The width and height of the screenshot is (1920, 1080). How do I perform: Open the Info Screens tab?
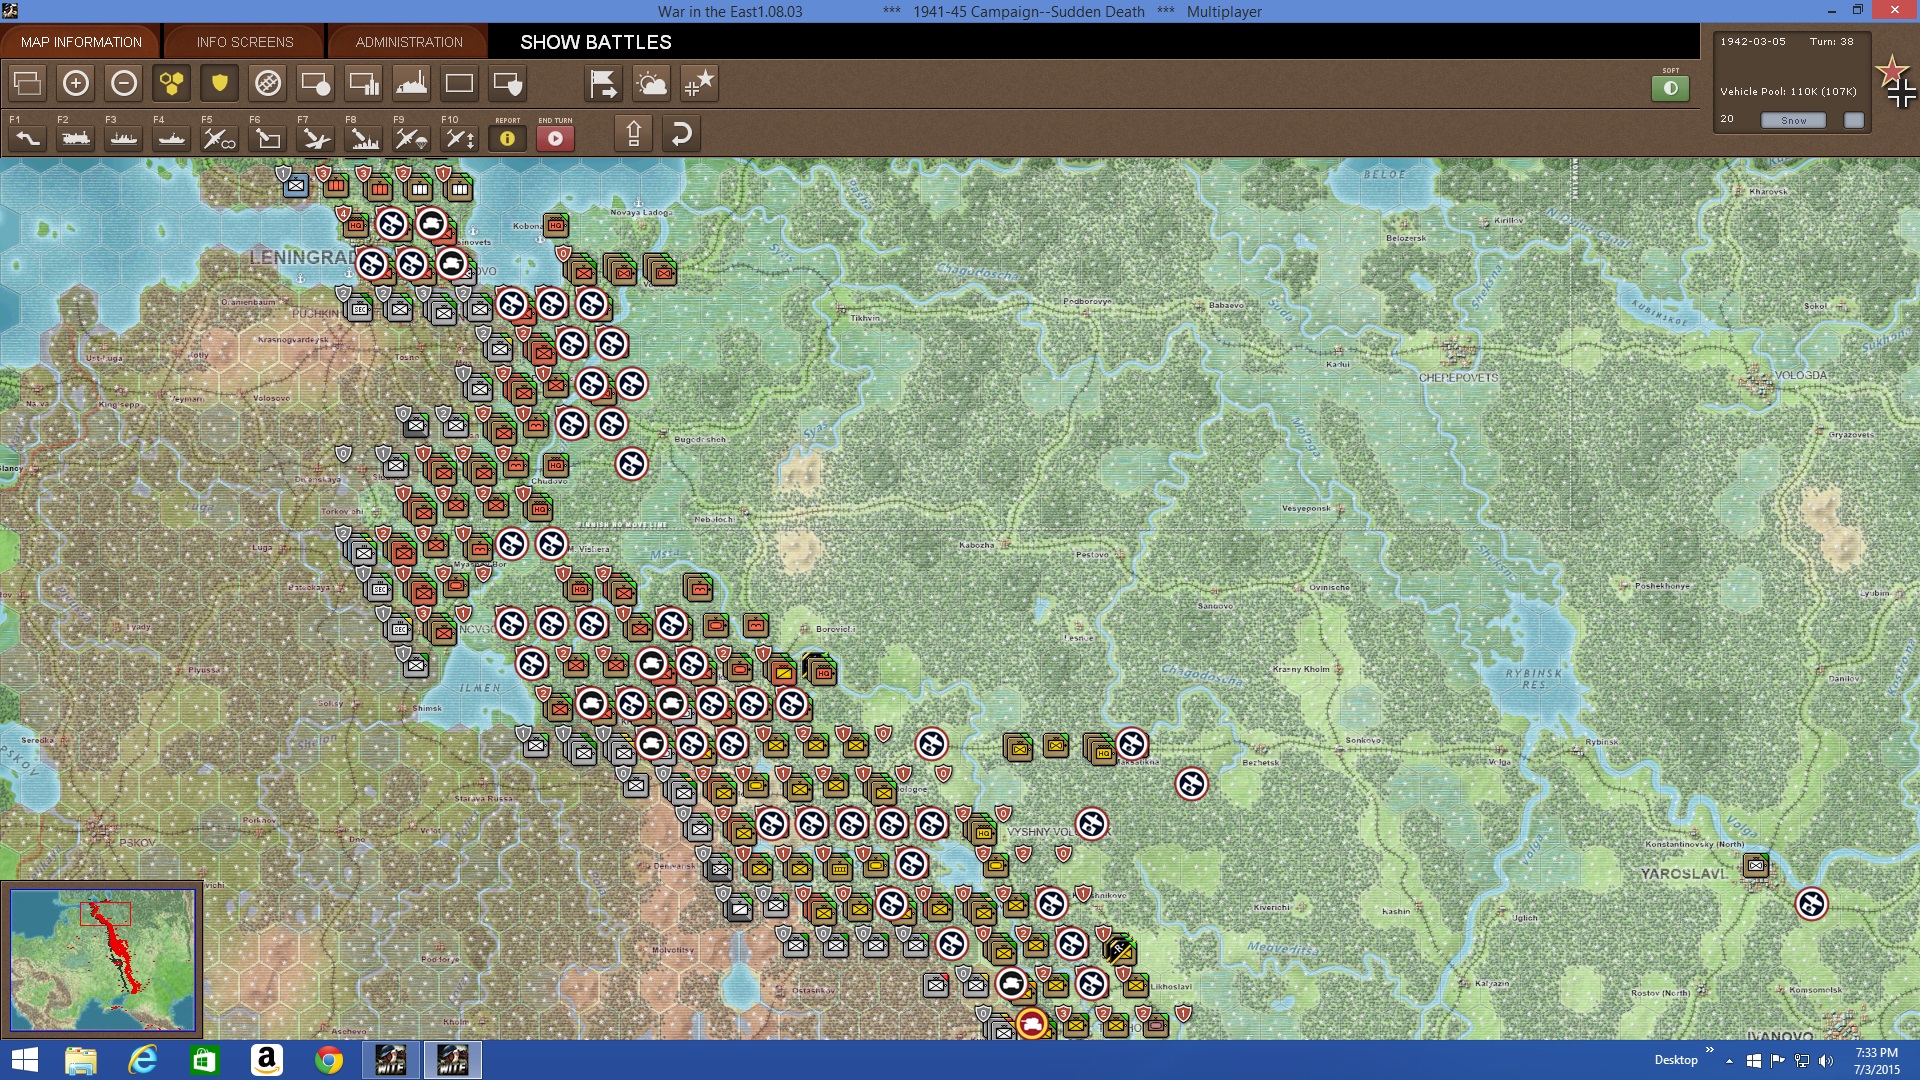pos(245,42)
